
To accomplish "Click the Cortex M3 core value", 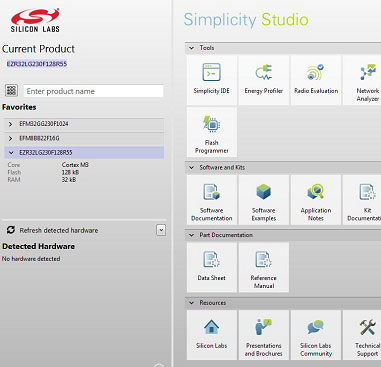I will (x=75, y=165).
